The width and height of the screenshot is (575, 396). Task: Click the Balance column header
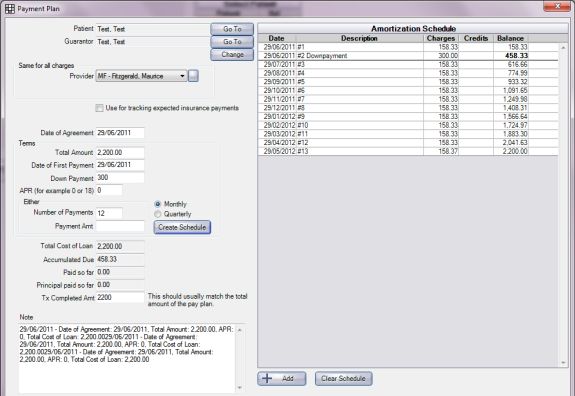coord(510,38)
